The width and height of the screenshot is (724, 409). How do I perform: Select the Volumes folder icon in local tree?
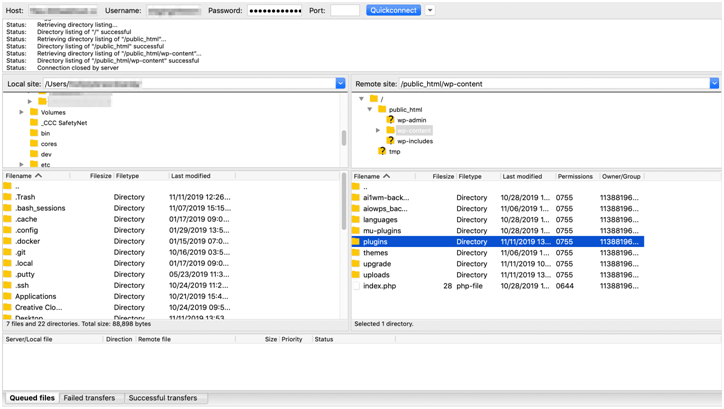33,112
